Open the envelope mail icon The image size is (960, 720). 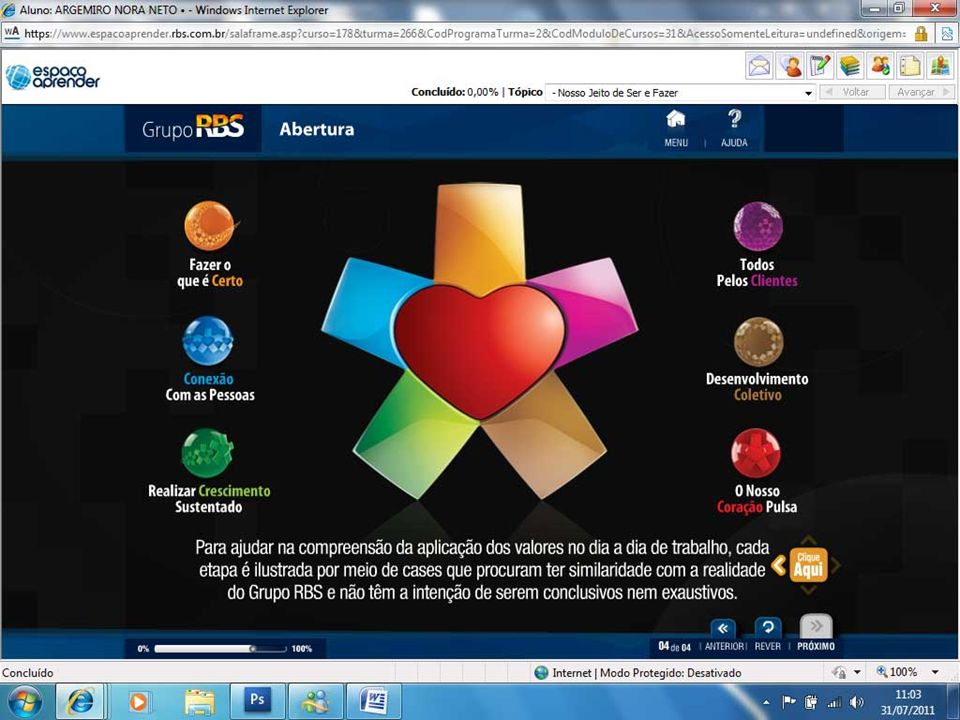pyautogui.click(x=759, y=66)
